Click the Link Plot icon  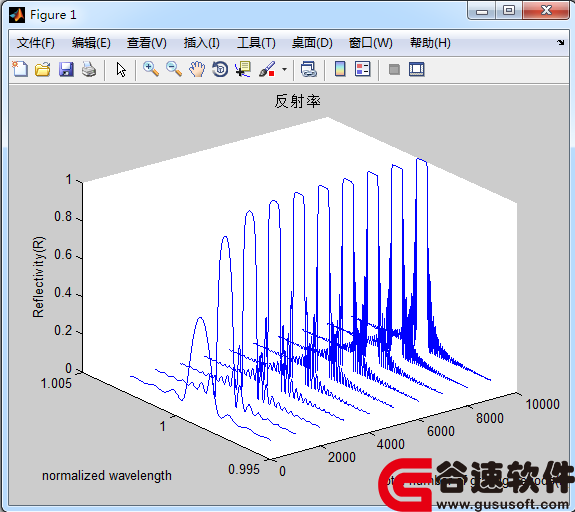pyautogui.click(x=308, y=69)
